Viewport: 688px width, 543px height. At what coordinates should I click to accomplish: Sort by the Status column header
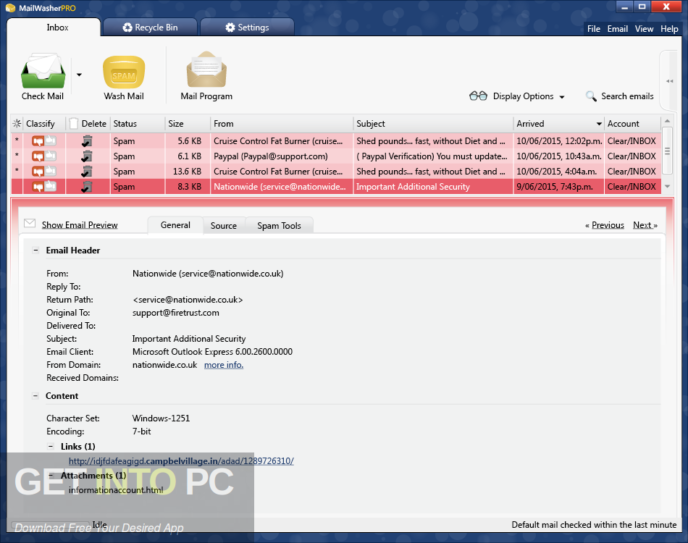[x=137, y=124]
